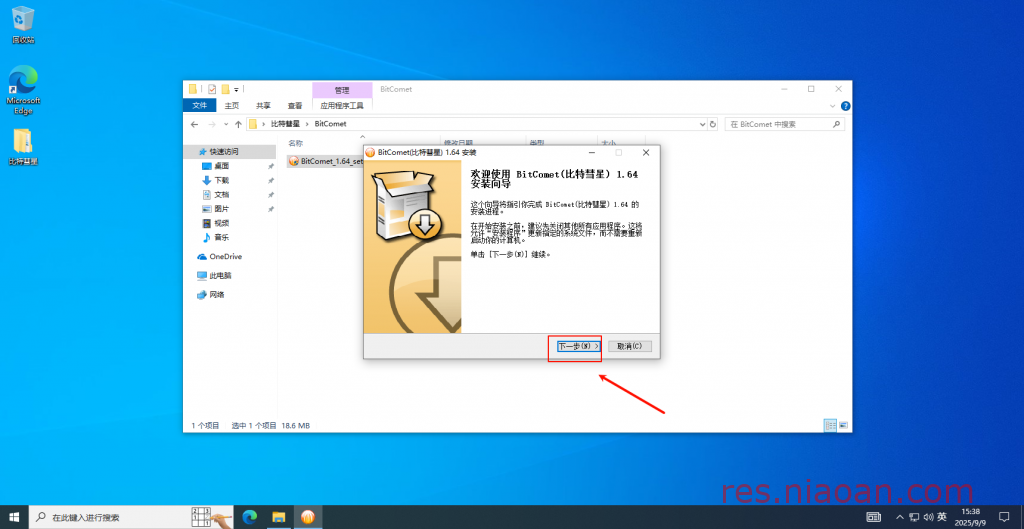Click the File Explorer taskbar icon
This screenshot has width=1024, height=529.
point(279,517)
